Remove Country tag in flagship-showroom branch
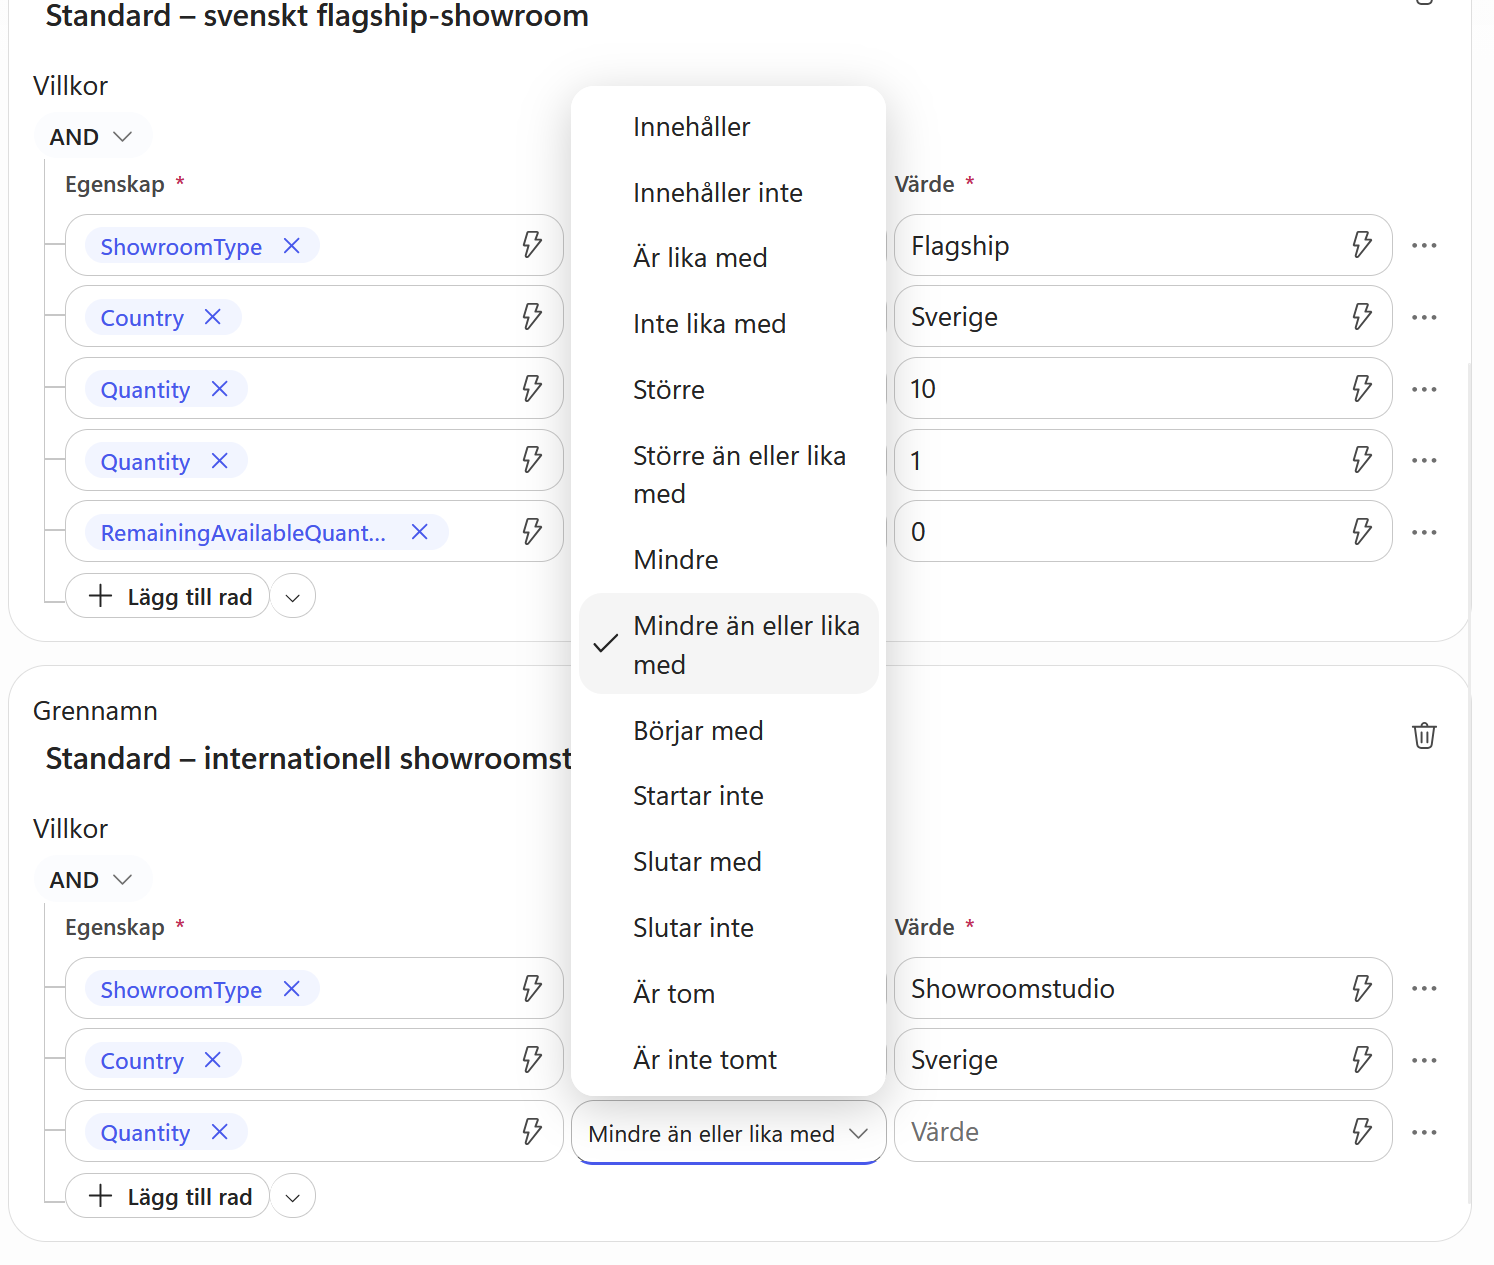The image size is (1494, 1265). [x=213, y=317]
